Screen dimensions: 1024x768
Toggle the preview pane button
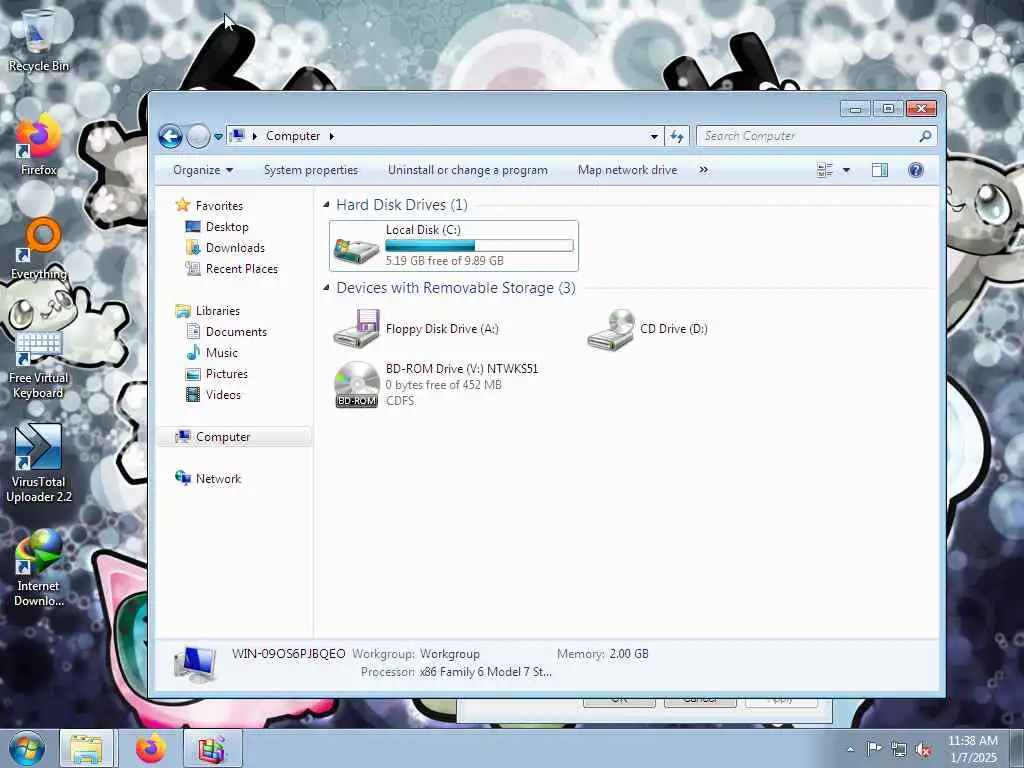pos(880,170)
